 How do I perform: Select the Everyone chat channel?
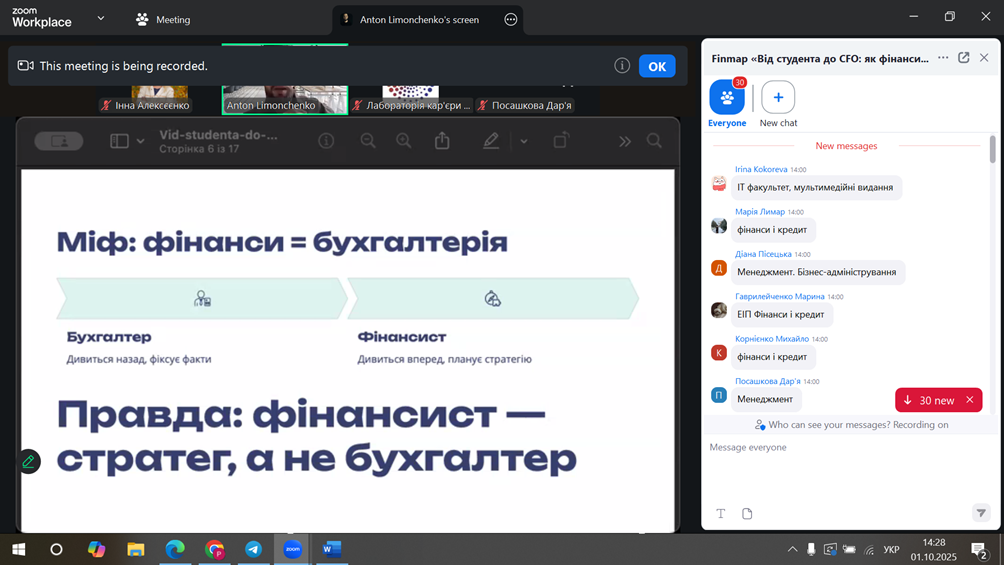[727, 98]
